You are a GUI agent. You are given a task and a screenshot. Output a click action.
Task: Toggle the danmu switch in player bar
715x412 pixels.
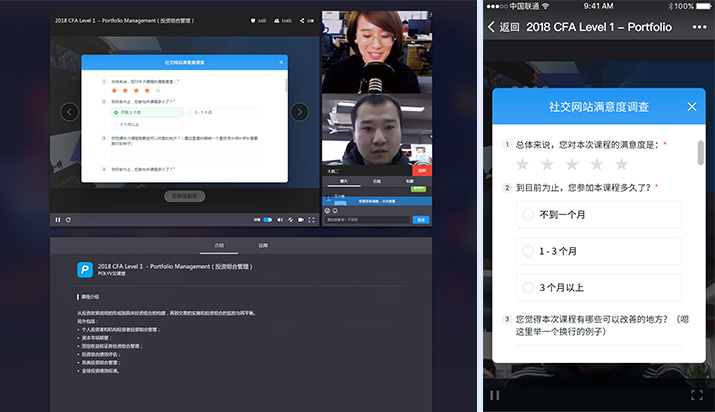pyautogui.click(x=267, y=219)
